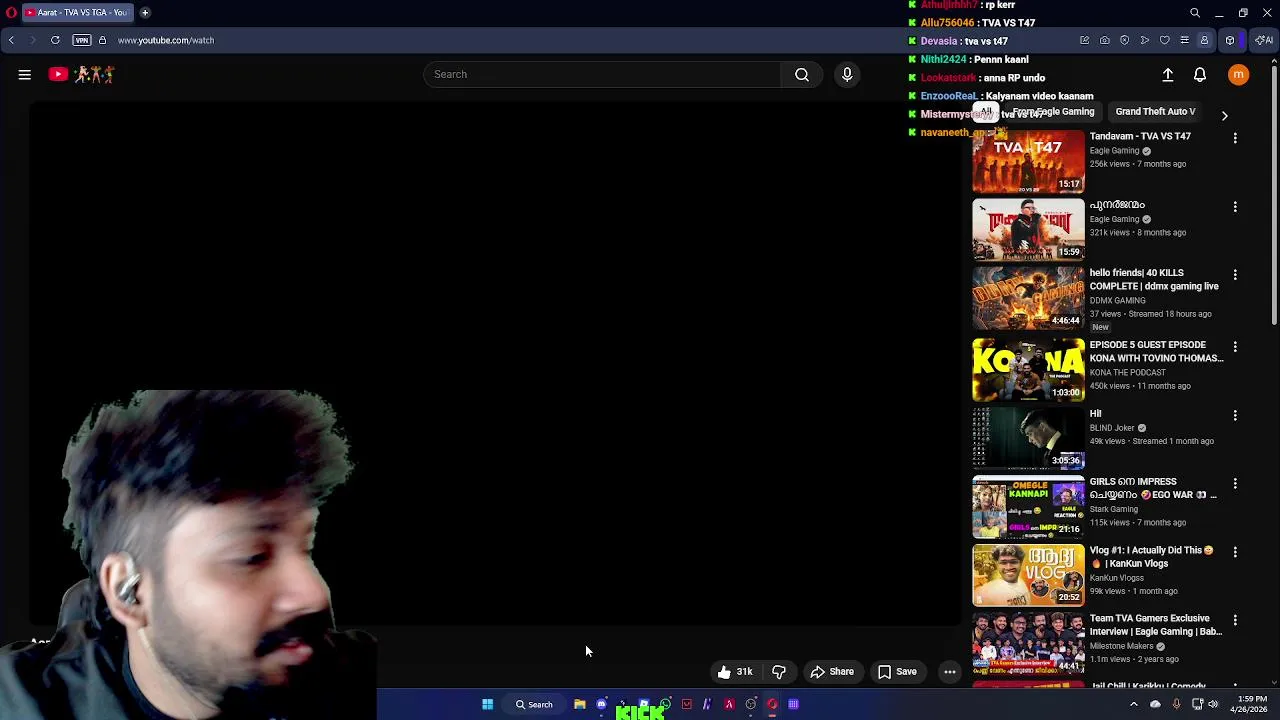Open options for Team TVA Gamers Interview video
The image size is (1280, 720).
coord(1235,620)
